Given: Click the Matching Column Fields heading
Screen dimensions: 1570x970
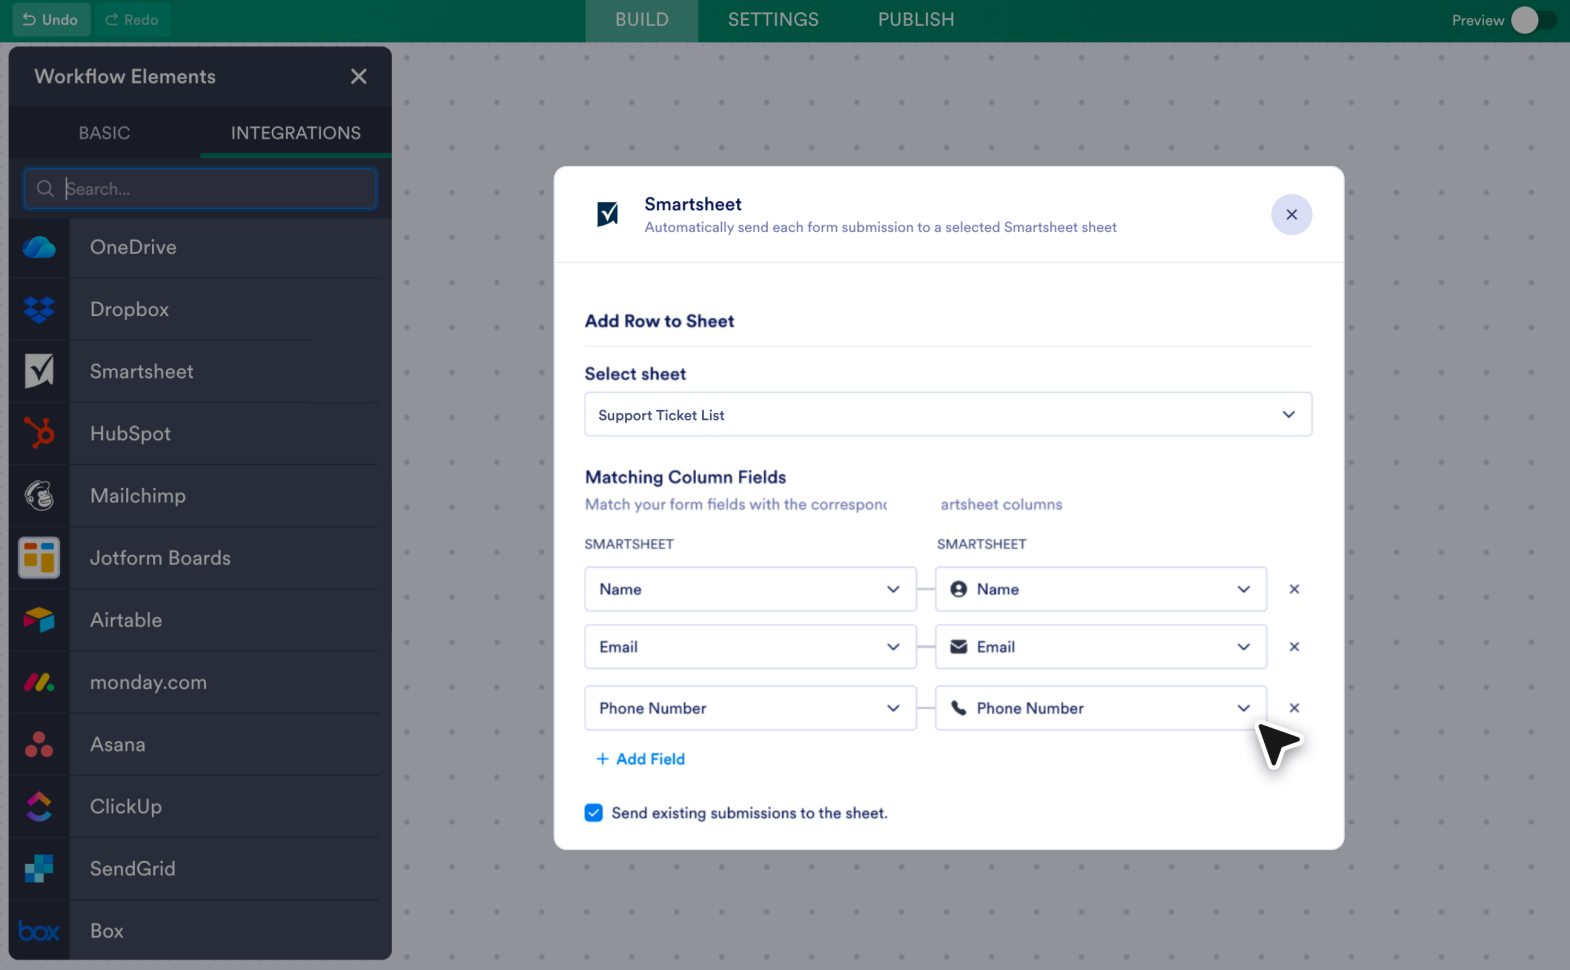Looking at the screenshot, I should pos(686,477).
